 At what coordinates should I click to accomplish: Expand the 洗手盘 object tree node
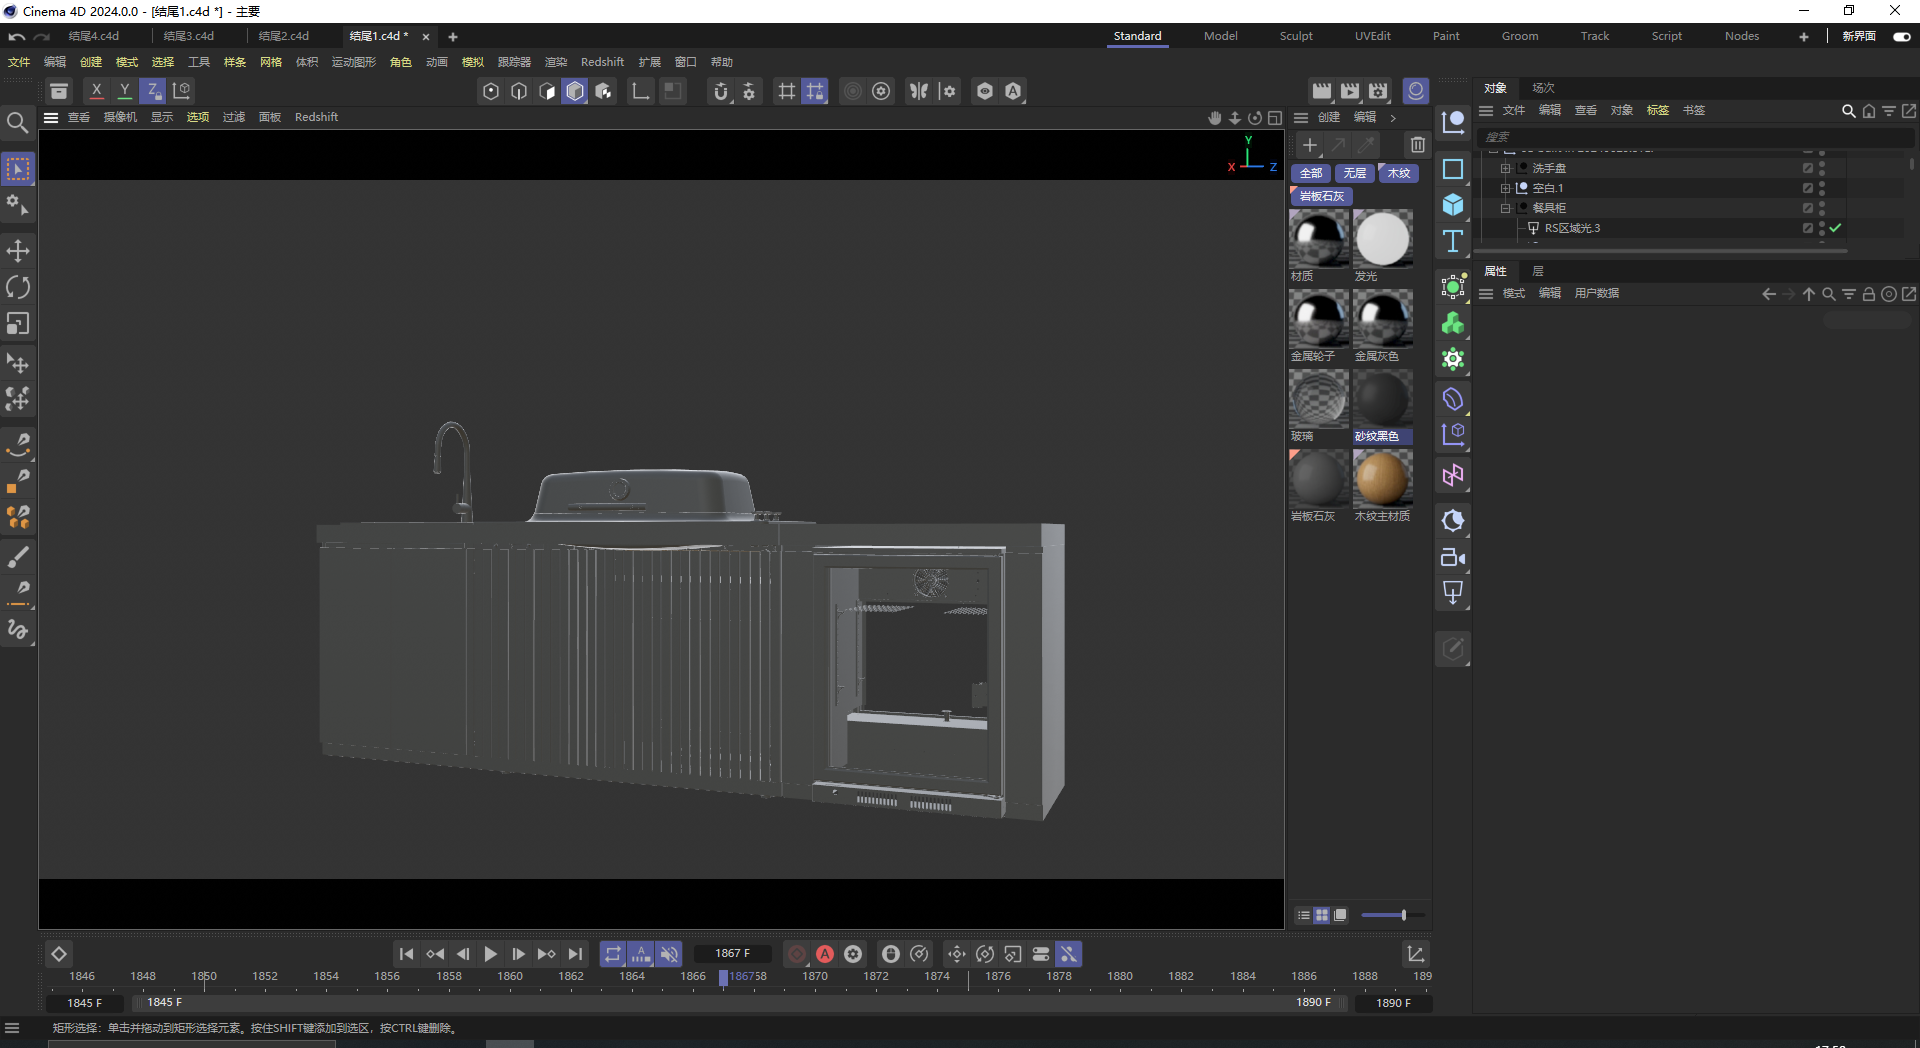click(1505, 169)
